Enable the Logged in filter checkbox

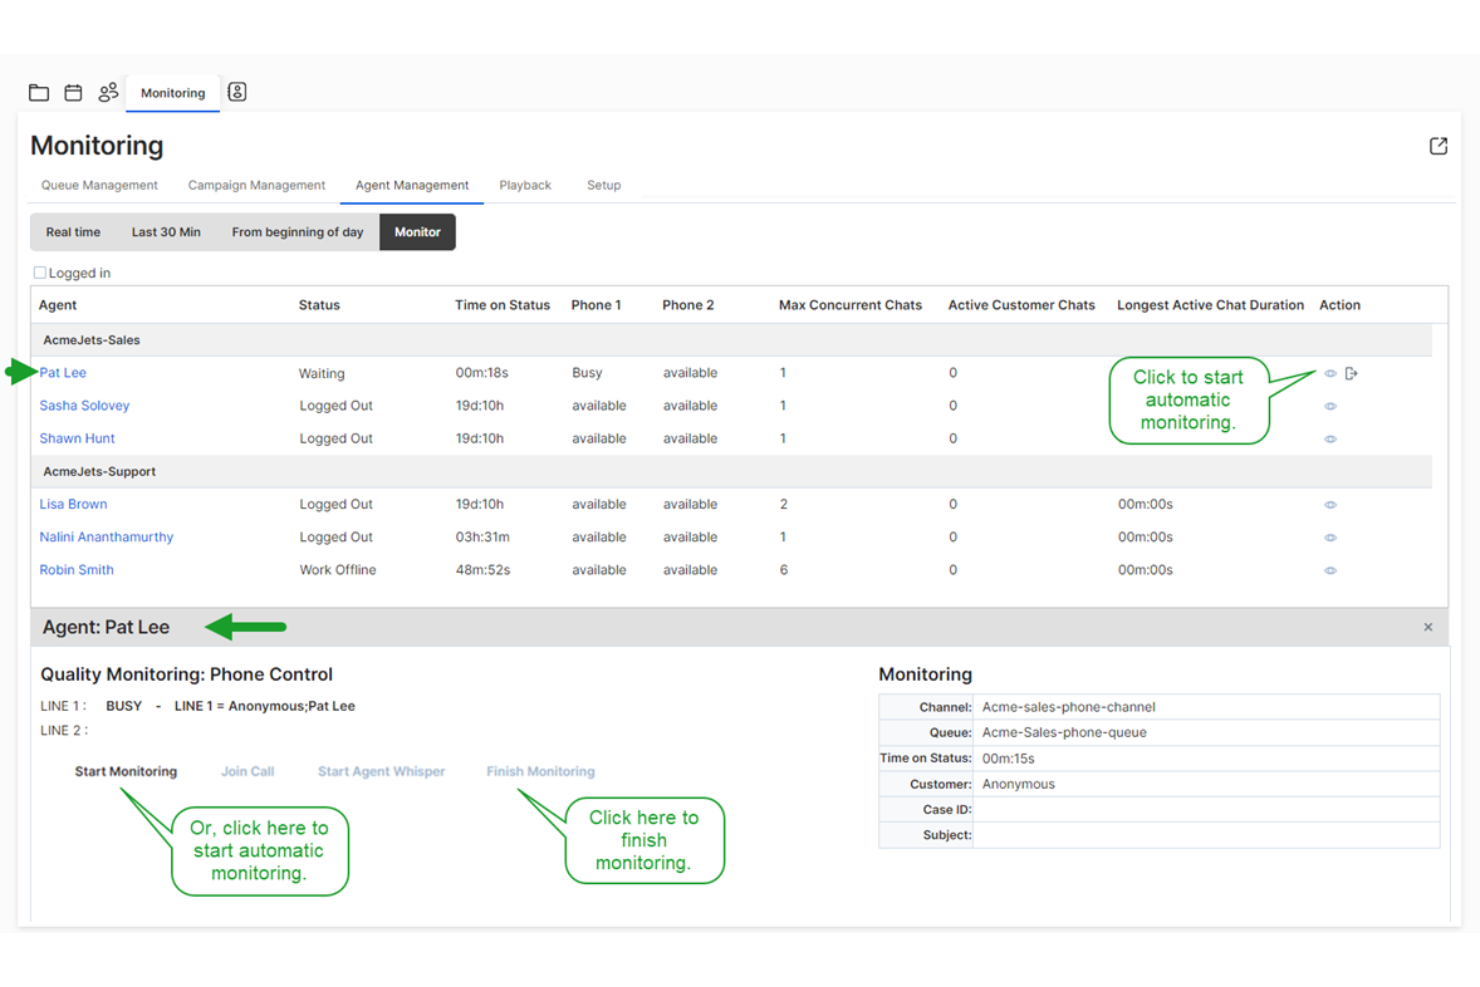(39, 271)
